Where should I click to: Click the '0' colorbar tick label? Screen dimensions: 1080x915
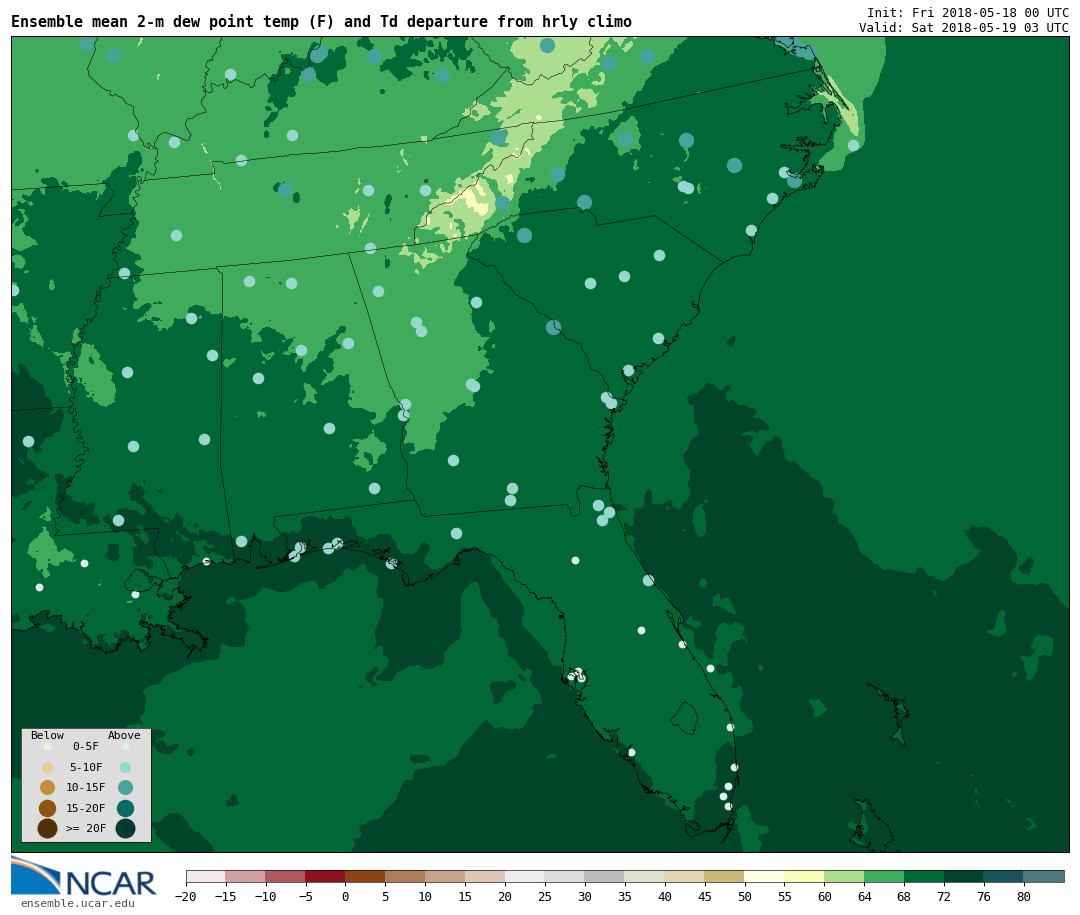[x=346, y=896]
